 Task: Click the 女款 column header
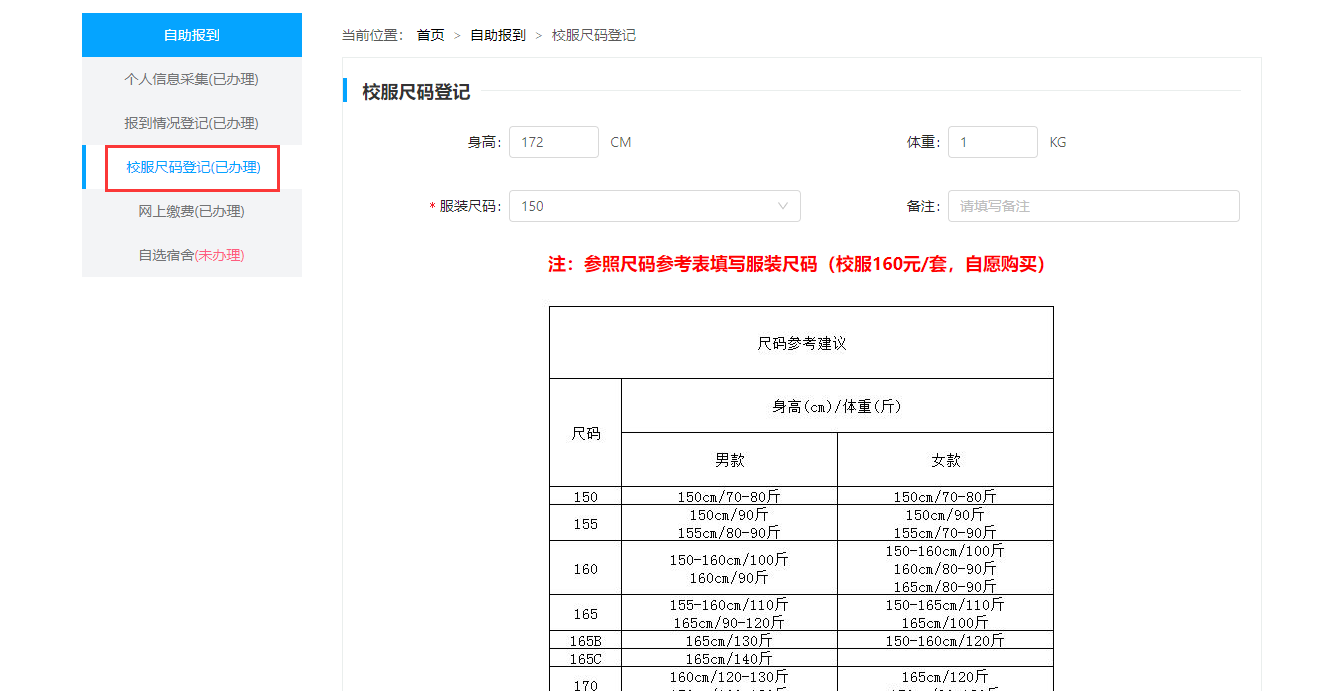945,460
